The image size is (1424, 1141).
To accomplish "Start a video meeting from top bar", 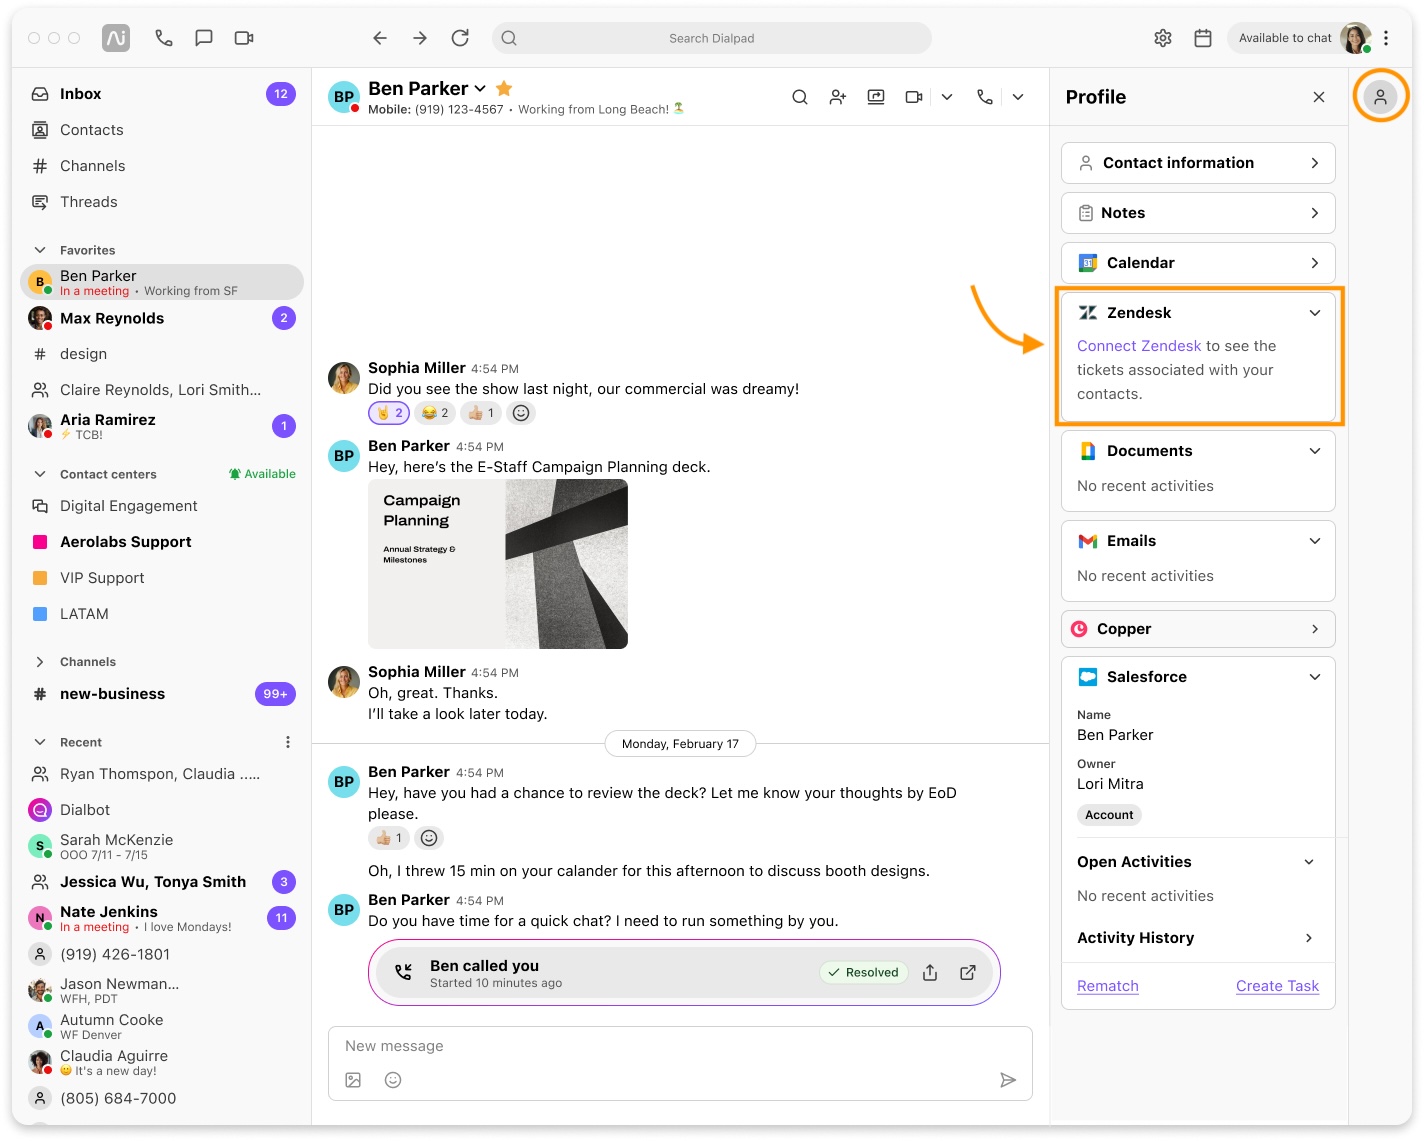I will click(244, 38).
